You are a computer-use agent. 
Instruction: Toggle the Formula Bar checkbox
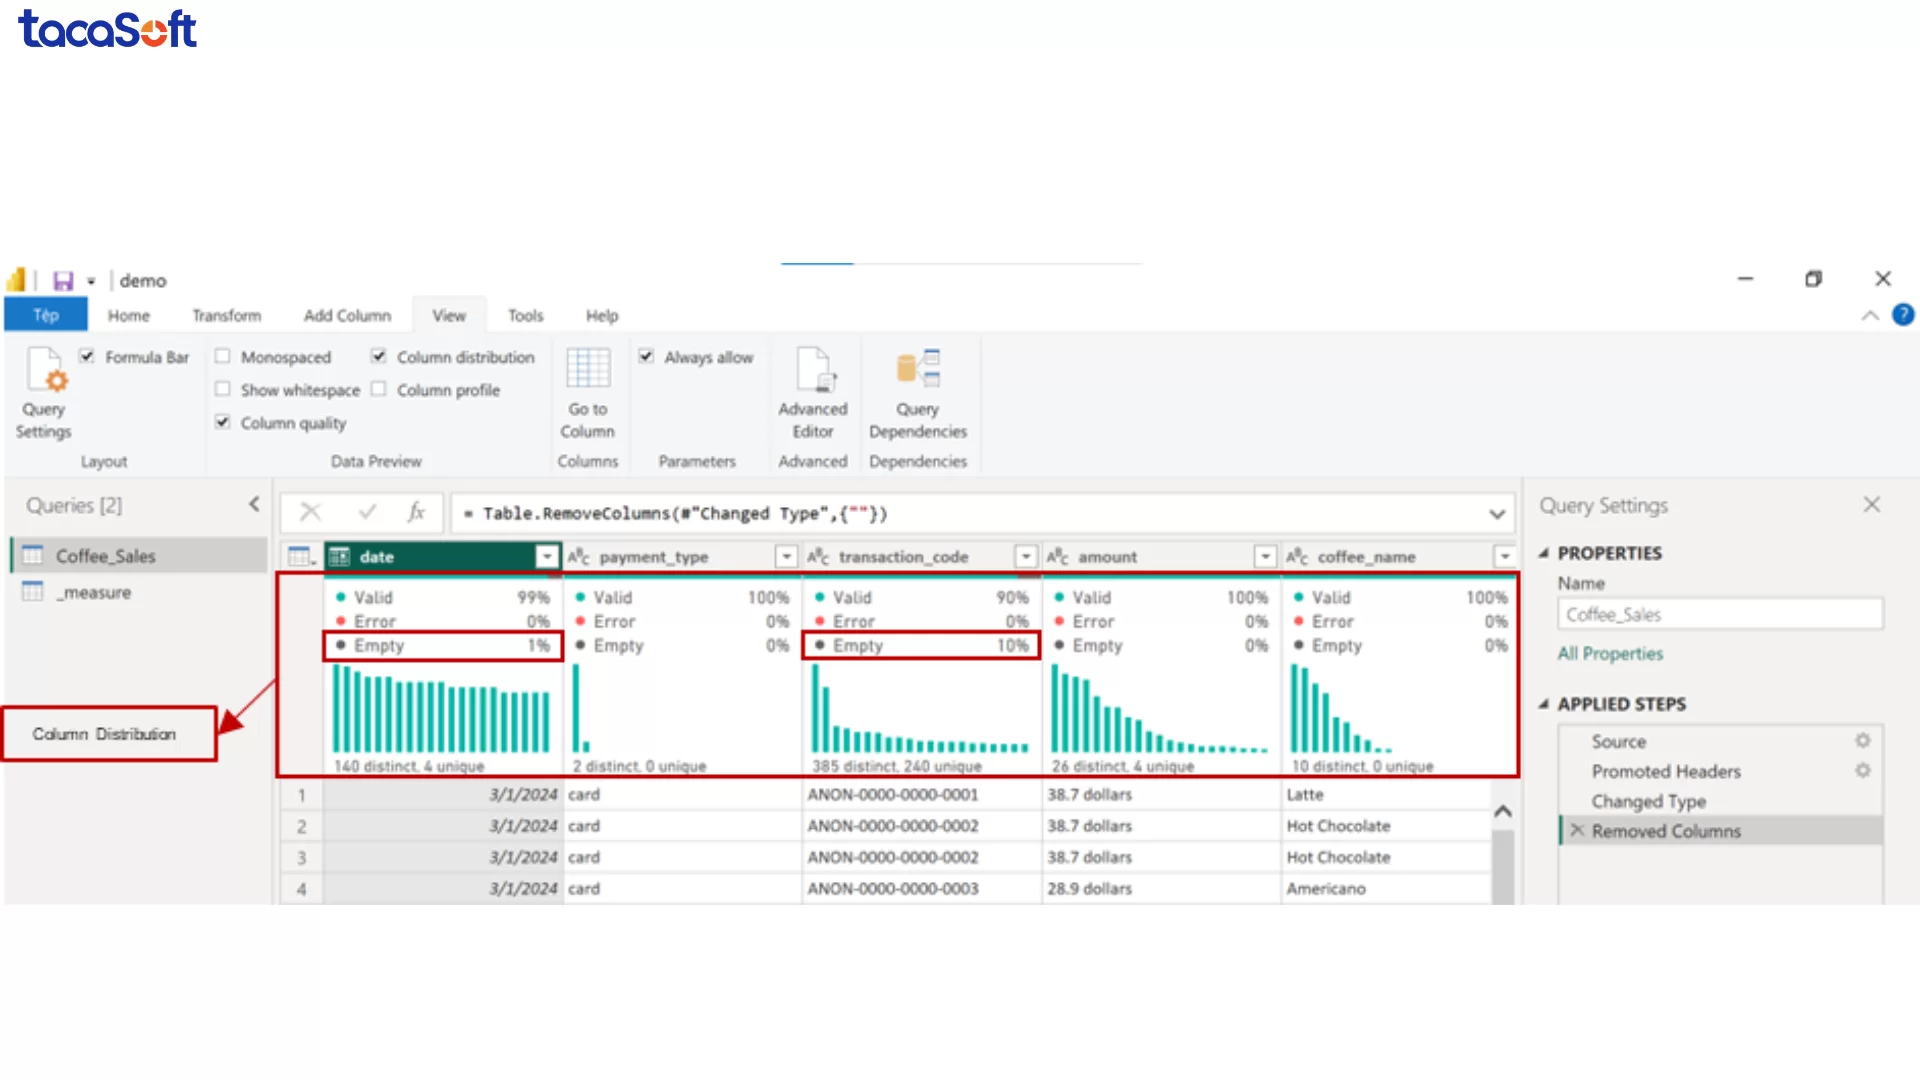pos(87,356)
